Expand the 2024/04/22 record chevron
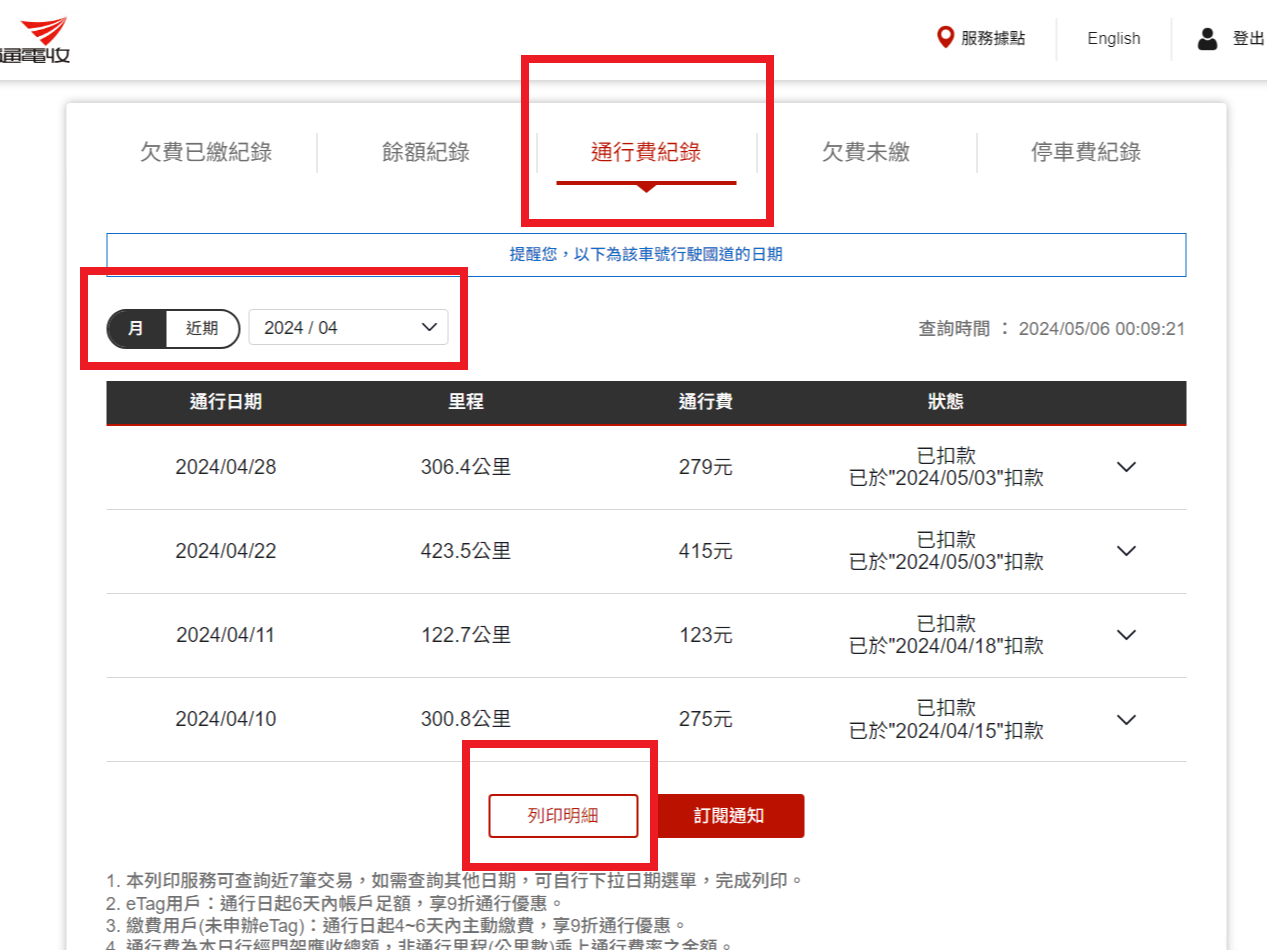Viewport: 1267px width, 950px height. pyautogui.click(x=1126, y=551)
